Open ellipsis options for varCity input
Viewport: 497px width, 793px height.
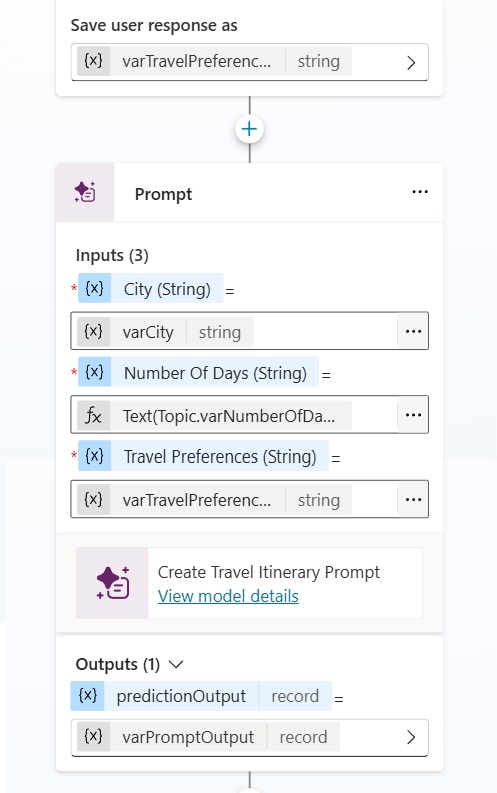click(413, 331)
